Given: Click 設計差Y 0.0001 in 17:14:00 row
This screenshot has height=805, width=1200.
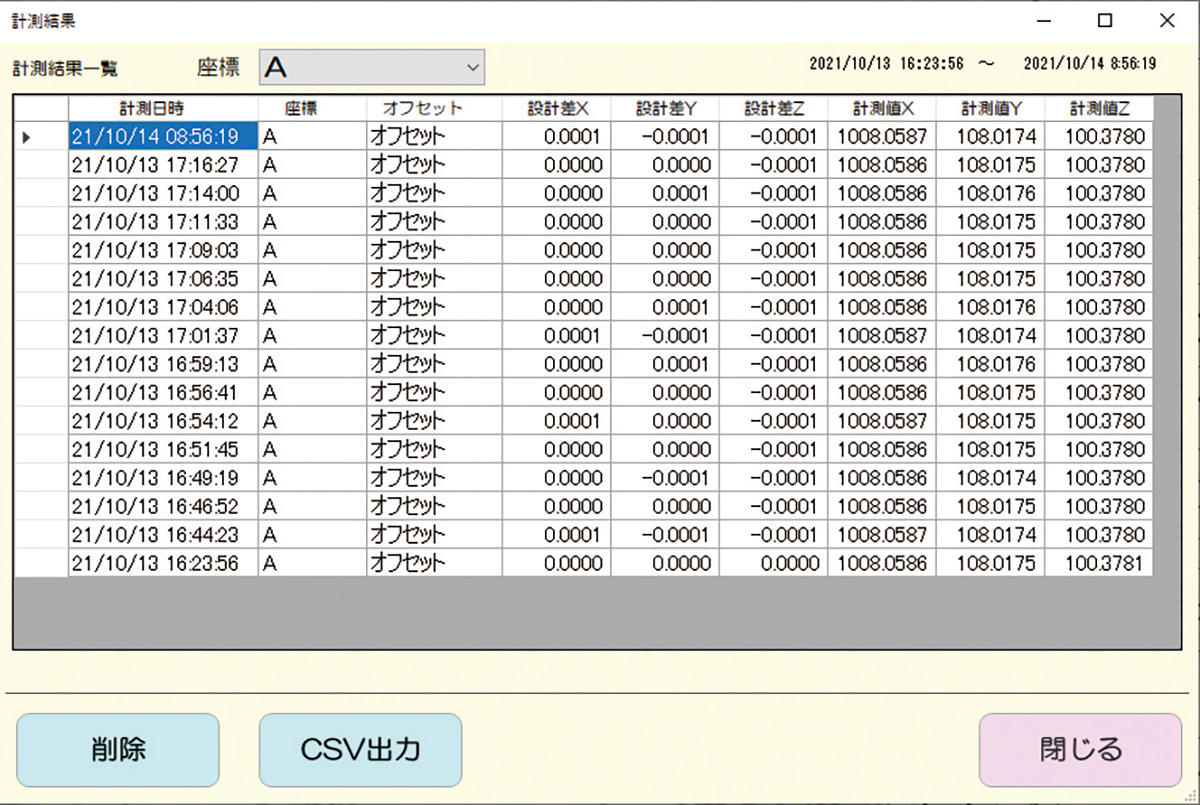Looking at the screenshot, I should tap(665, 193).
